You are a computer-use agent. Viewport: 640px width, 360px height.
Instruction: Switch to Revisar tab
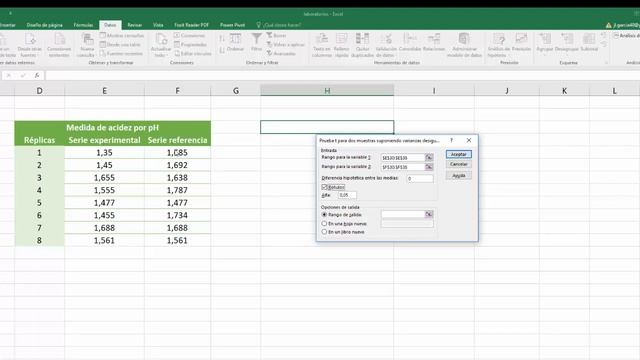135,25
